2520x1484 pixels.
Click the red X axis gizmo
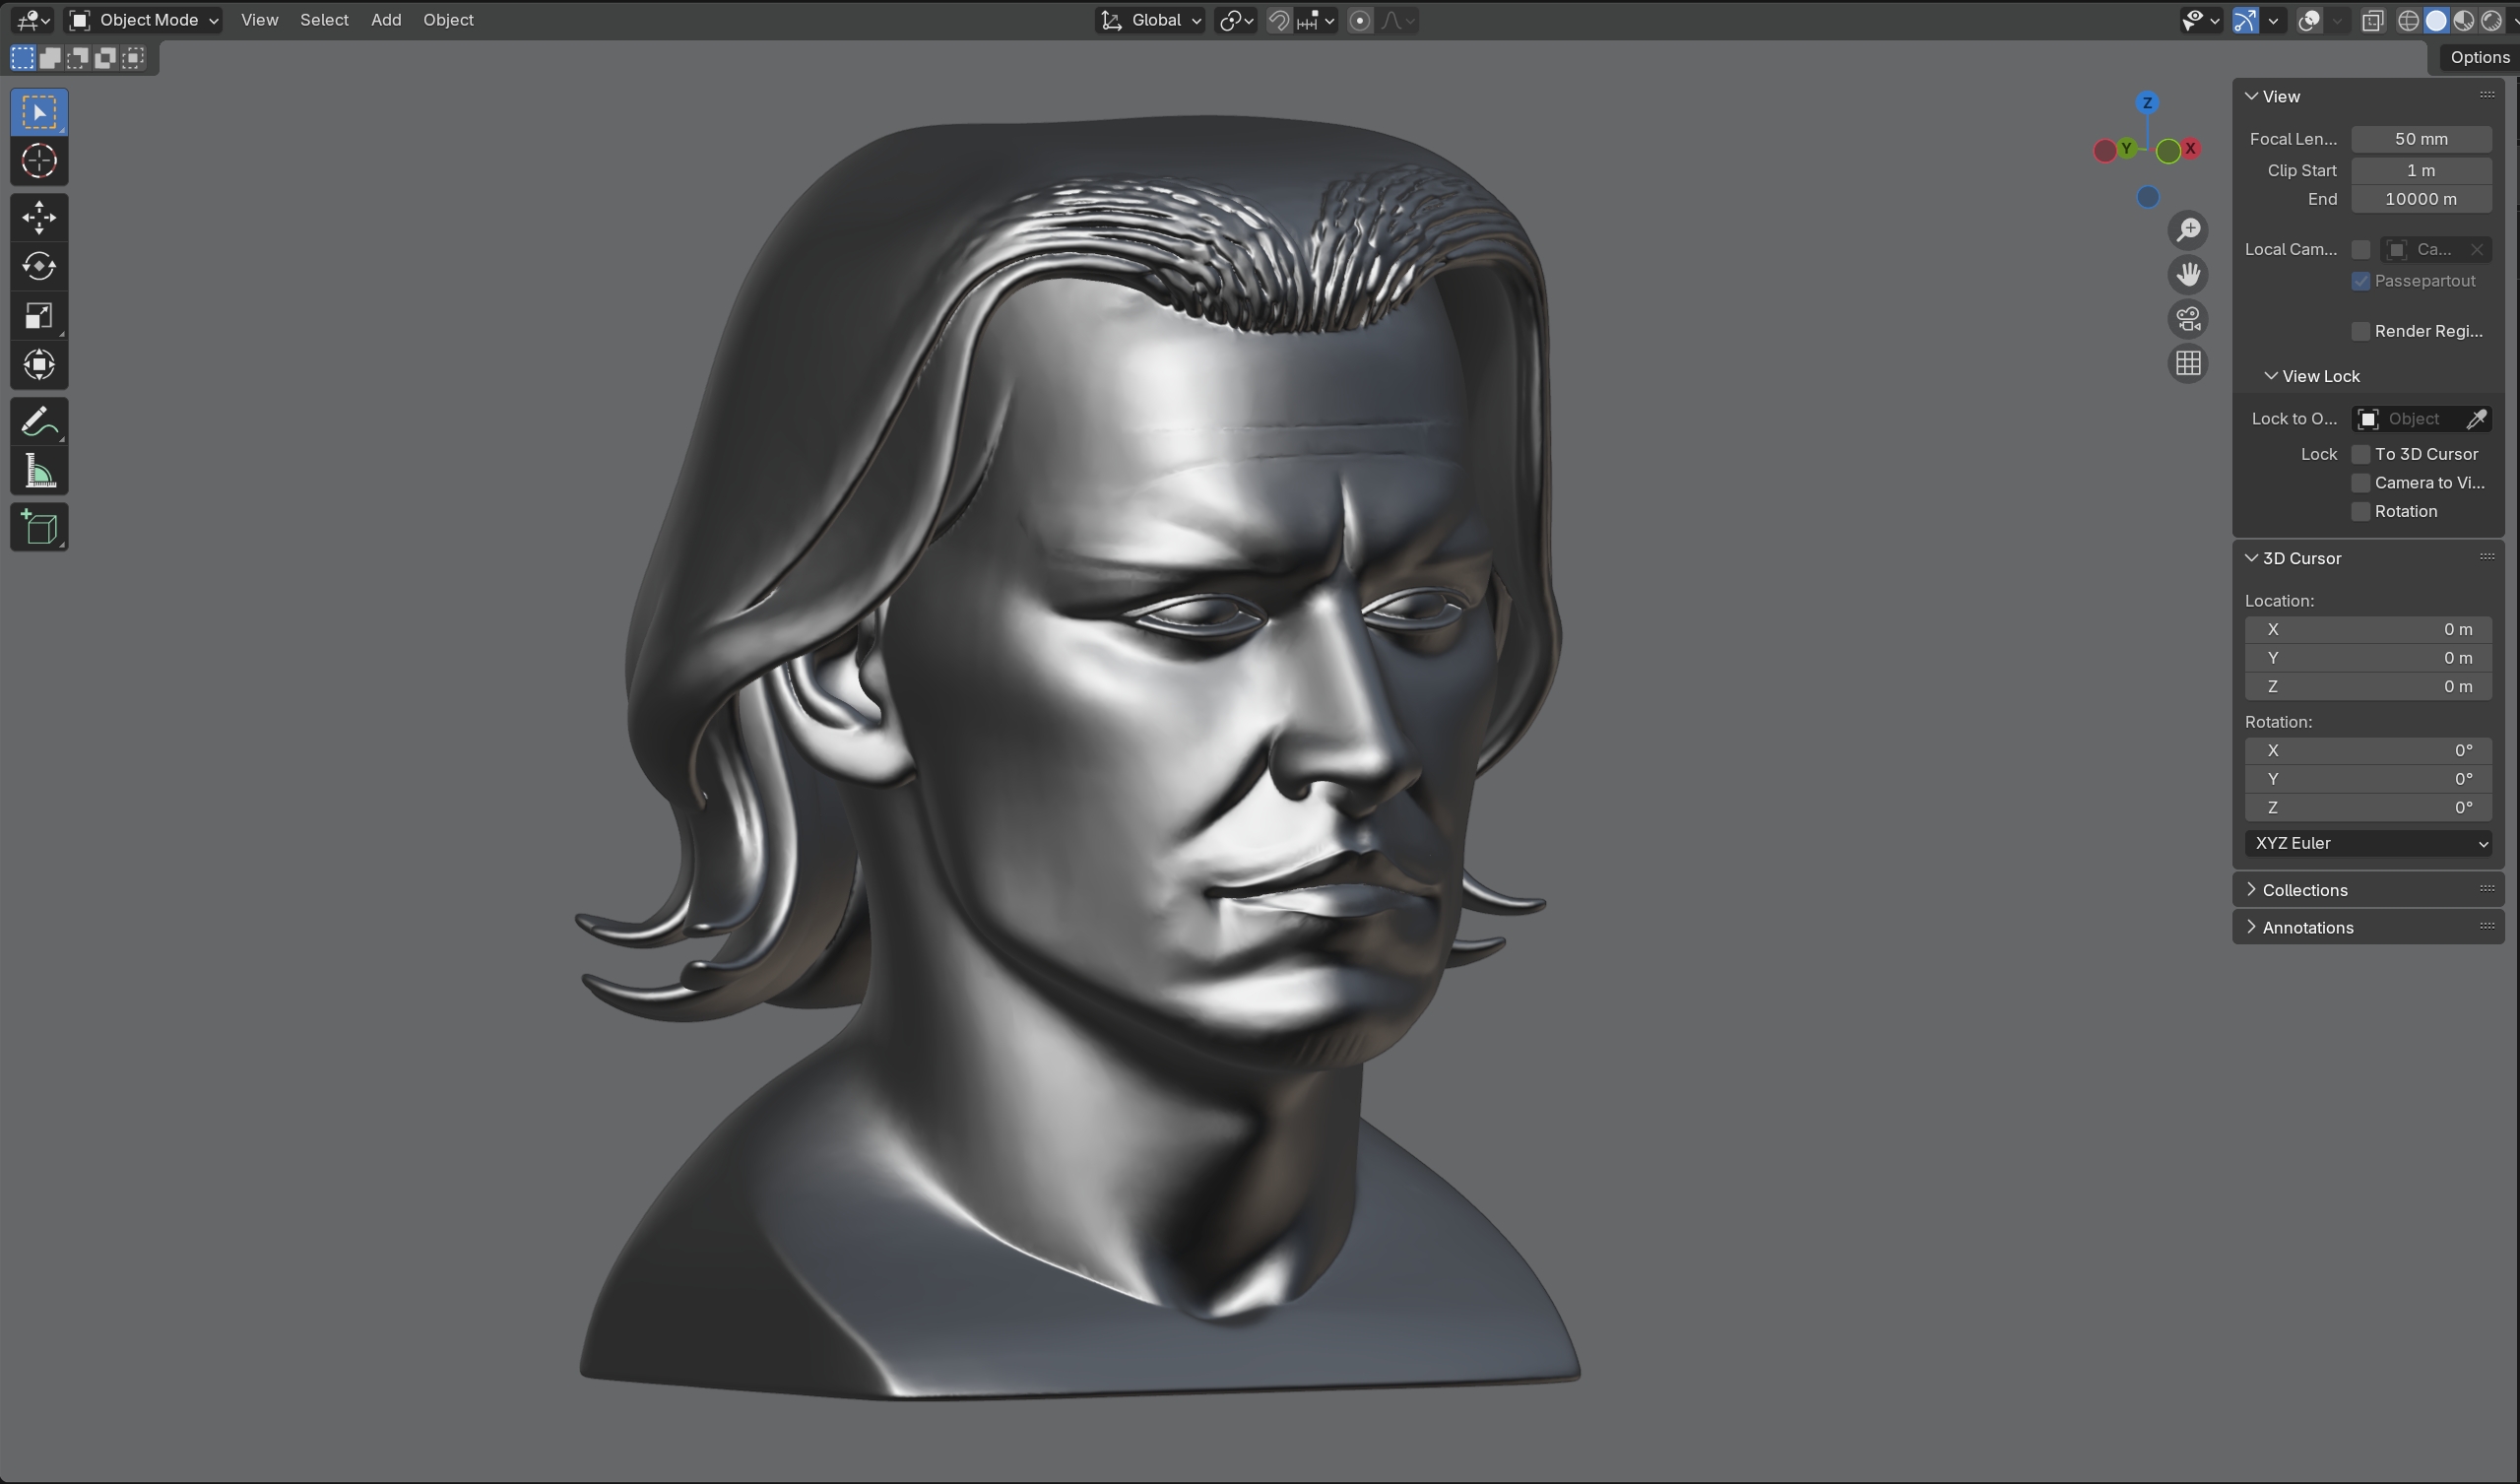click(2190, 148)
